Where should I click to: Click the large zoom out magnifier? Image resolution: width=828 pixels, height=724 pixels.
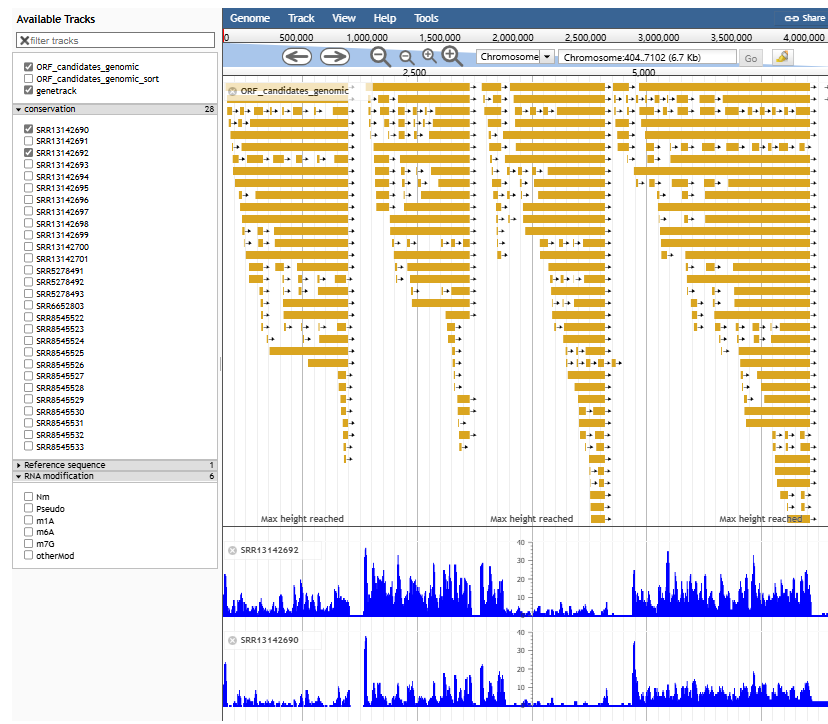click(x=380, y=57)
